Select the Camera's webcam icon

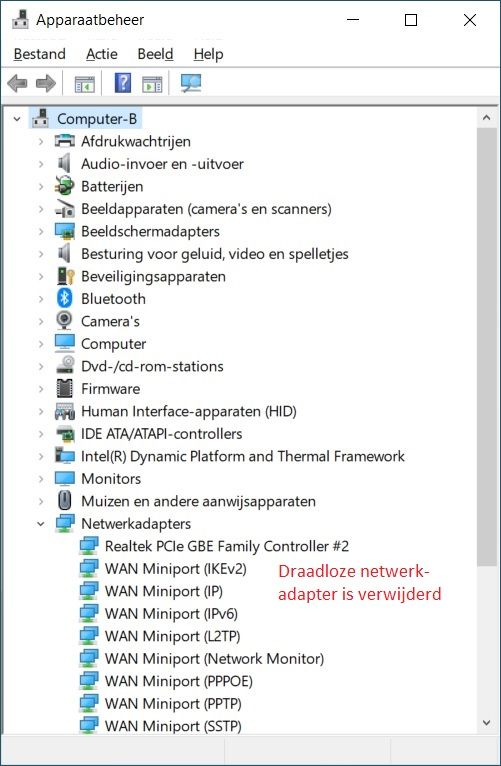point(64,321)
